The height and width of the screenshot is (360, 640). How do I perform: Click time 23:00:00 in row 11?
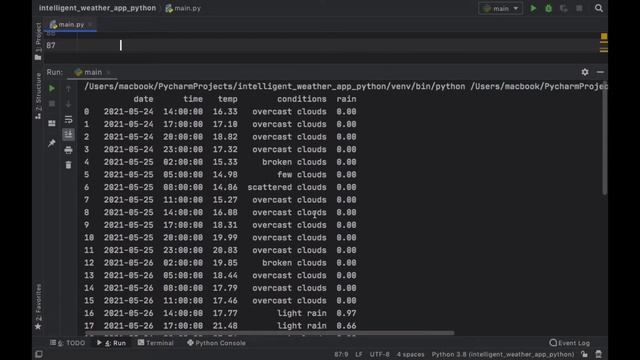point(183,250)
